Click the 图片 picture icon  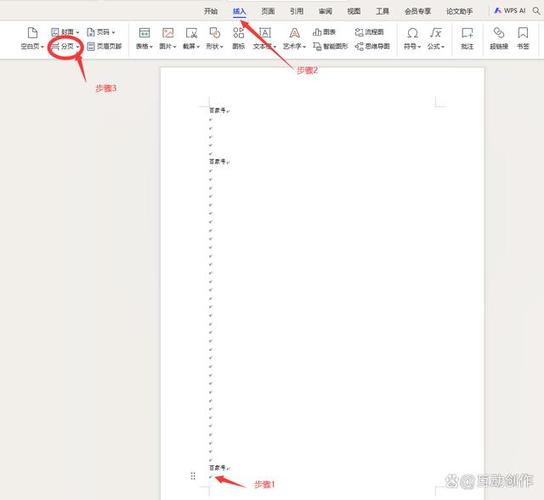168,33
